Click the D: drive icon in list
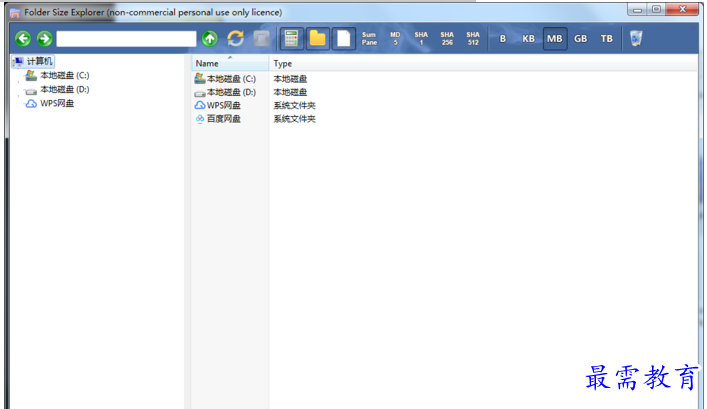 coord(200,93)
